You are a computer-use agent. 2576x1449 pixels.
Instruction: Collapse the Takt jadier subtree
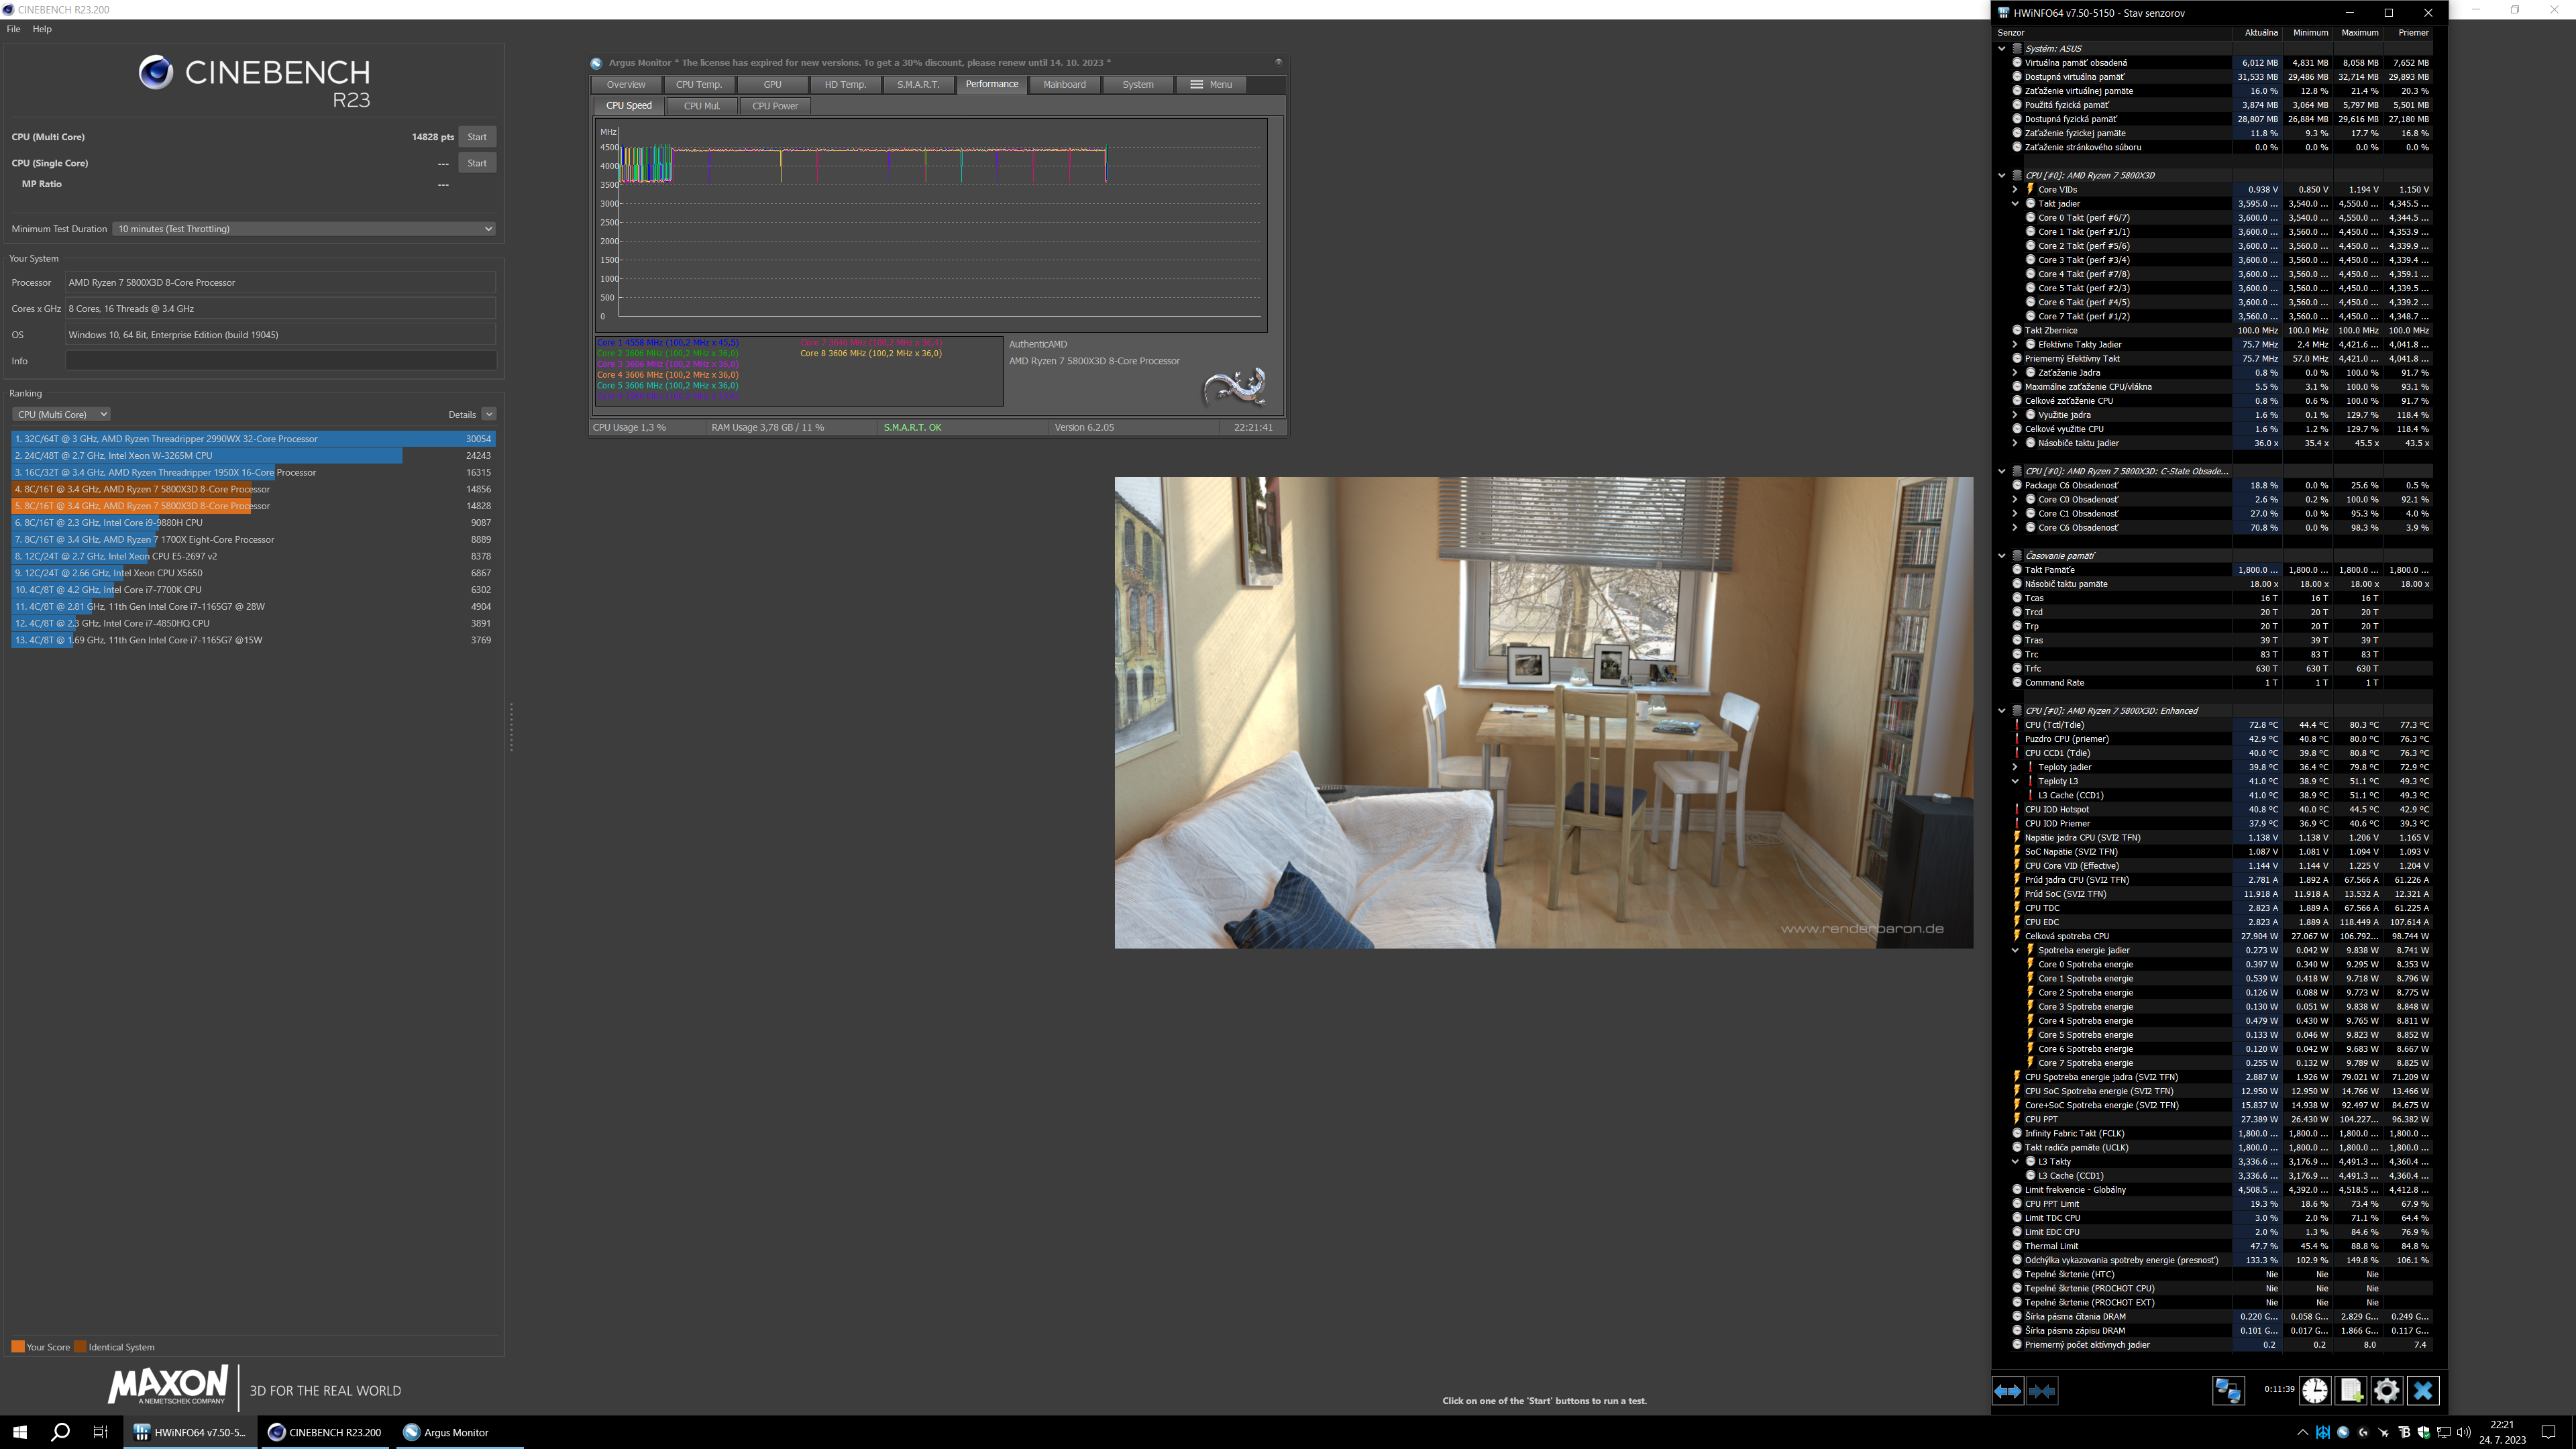(2015, 203)
